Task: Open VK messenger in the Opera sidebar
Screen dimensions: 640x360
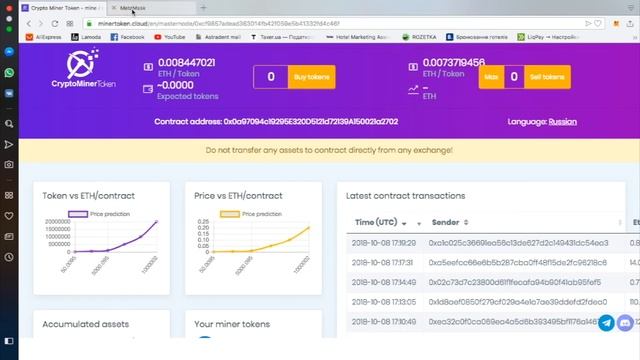Action: (9, 93)
